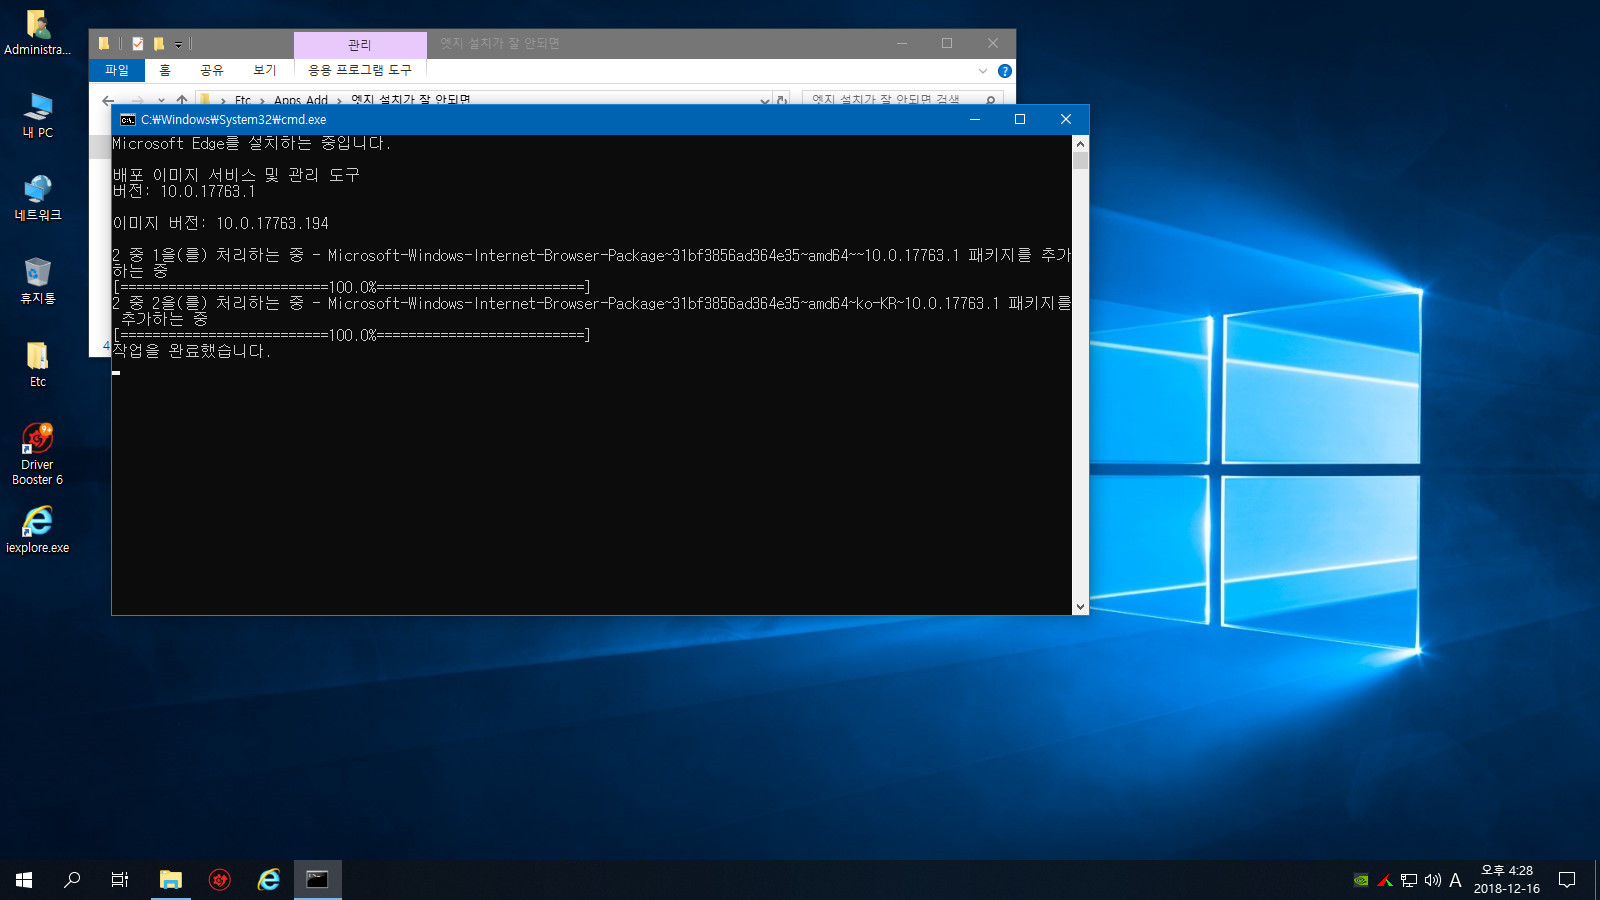
Task: Switch to the 홈 ribbon tab
Action: point(165,71)
